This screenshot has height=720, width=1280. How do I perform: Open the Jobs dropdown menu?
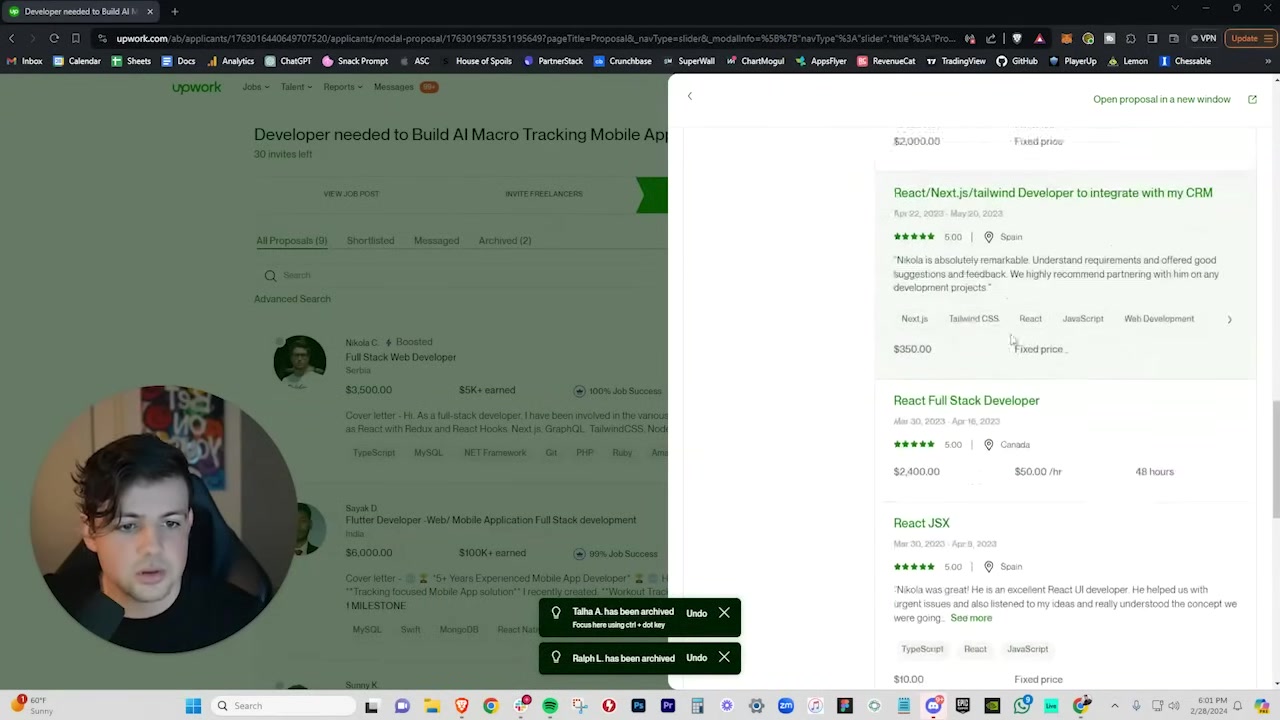[255, 87]
